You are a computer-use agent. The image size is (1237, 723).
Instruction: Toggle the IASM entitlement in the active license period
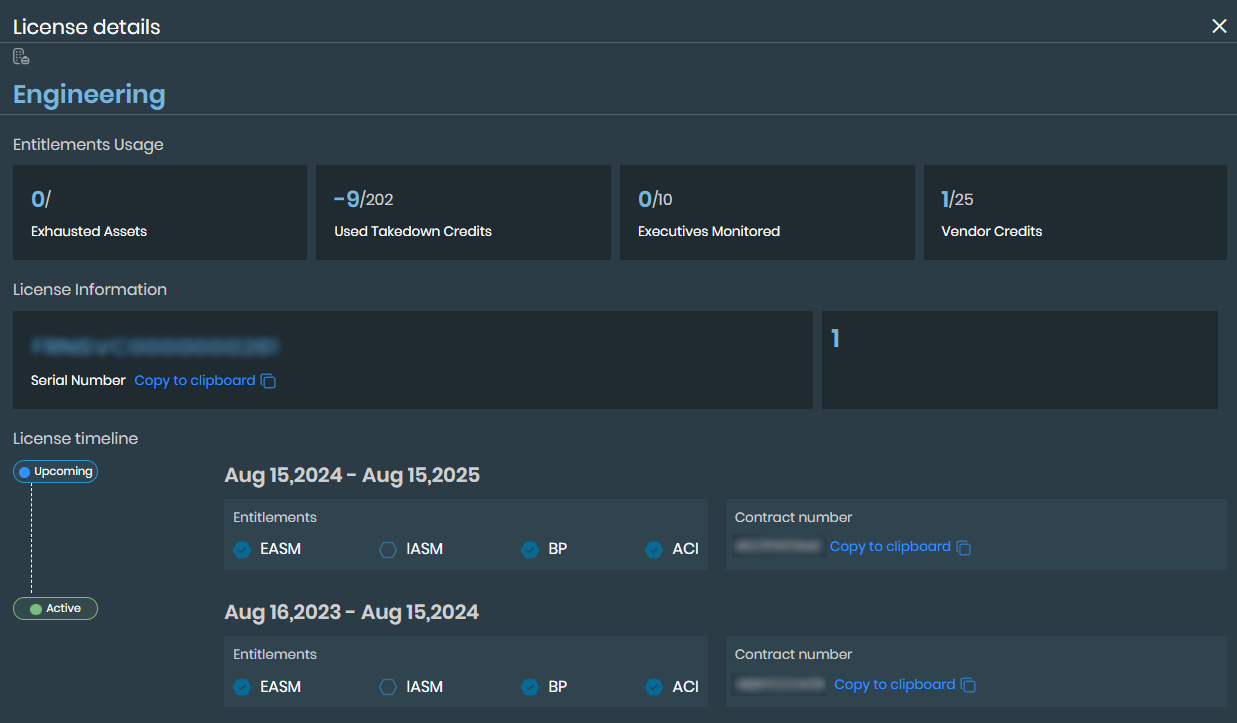[387, 687]
